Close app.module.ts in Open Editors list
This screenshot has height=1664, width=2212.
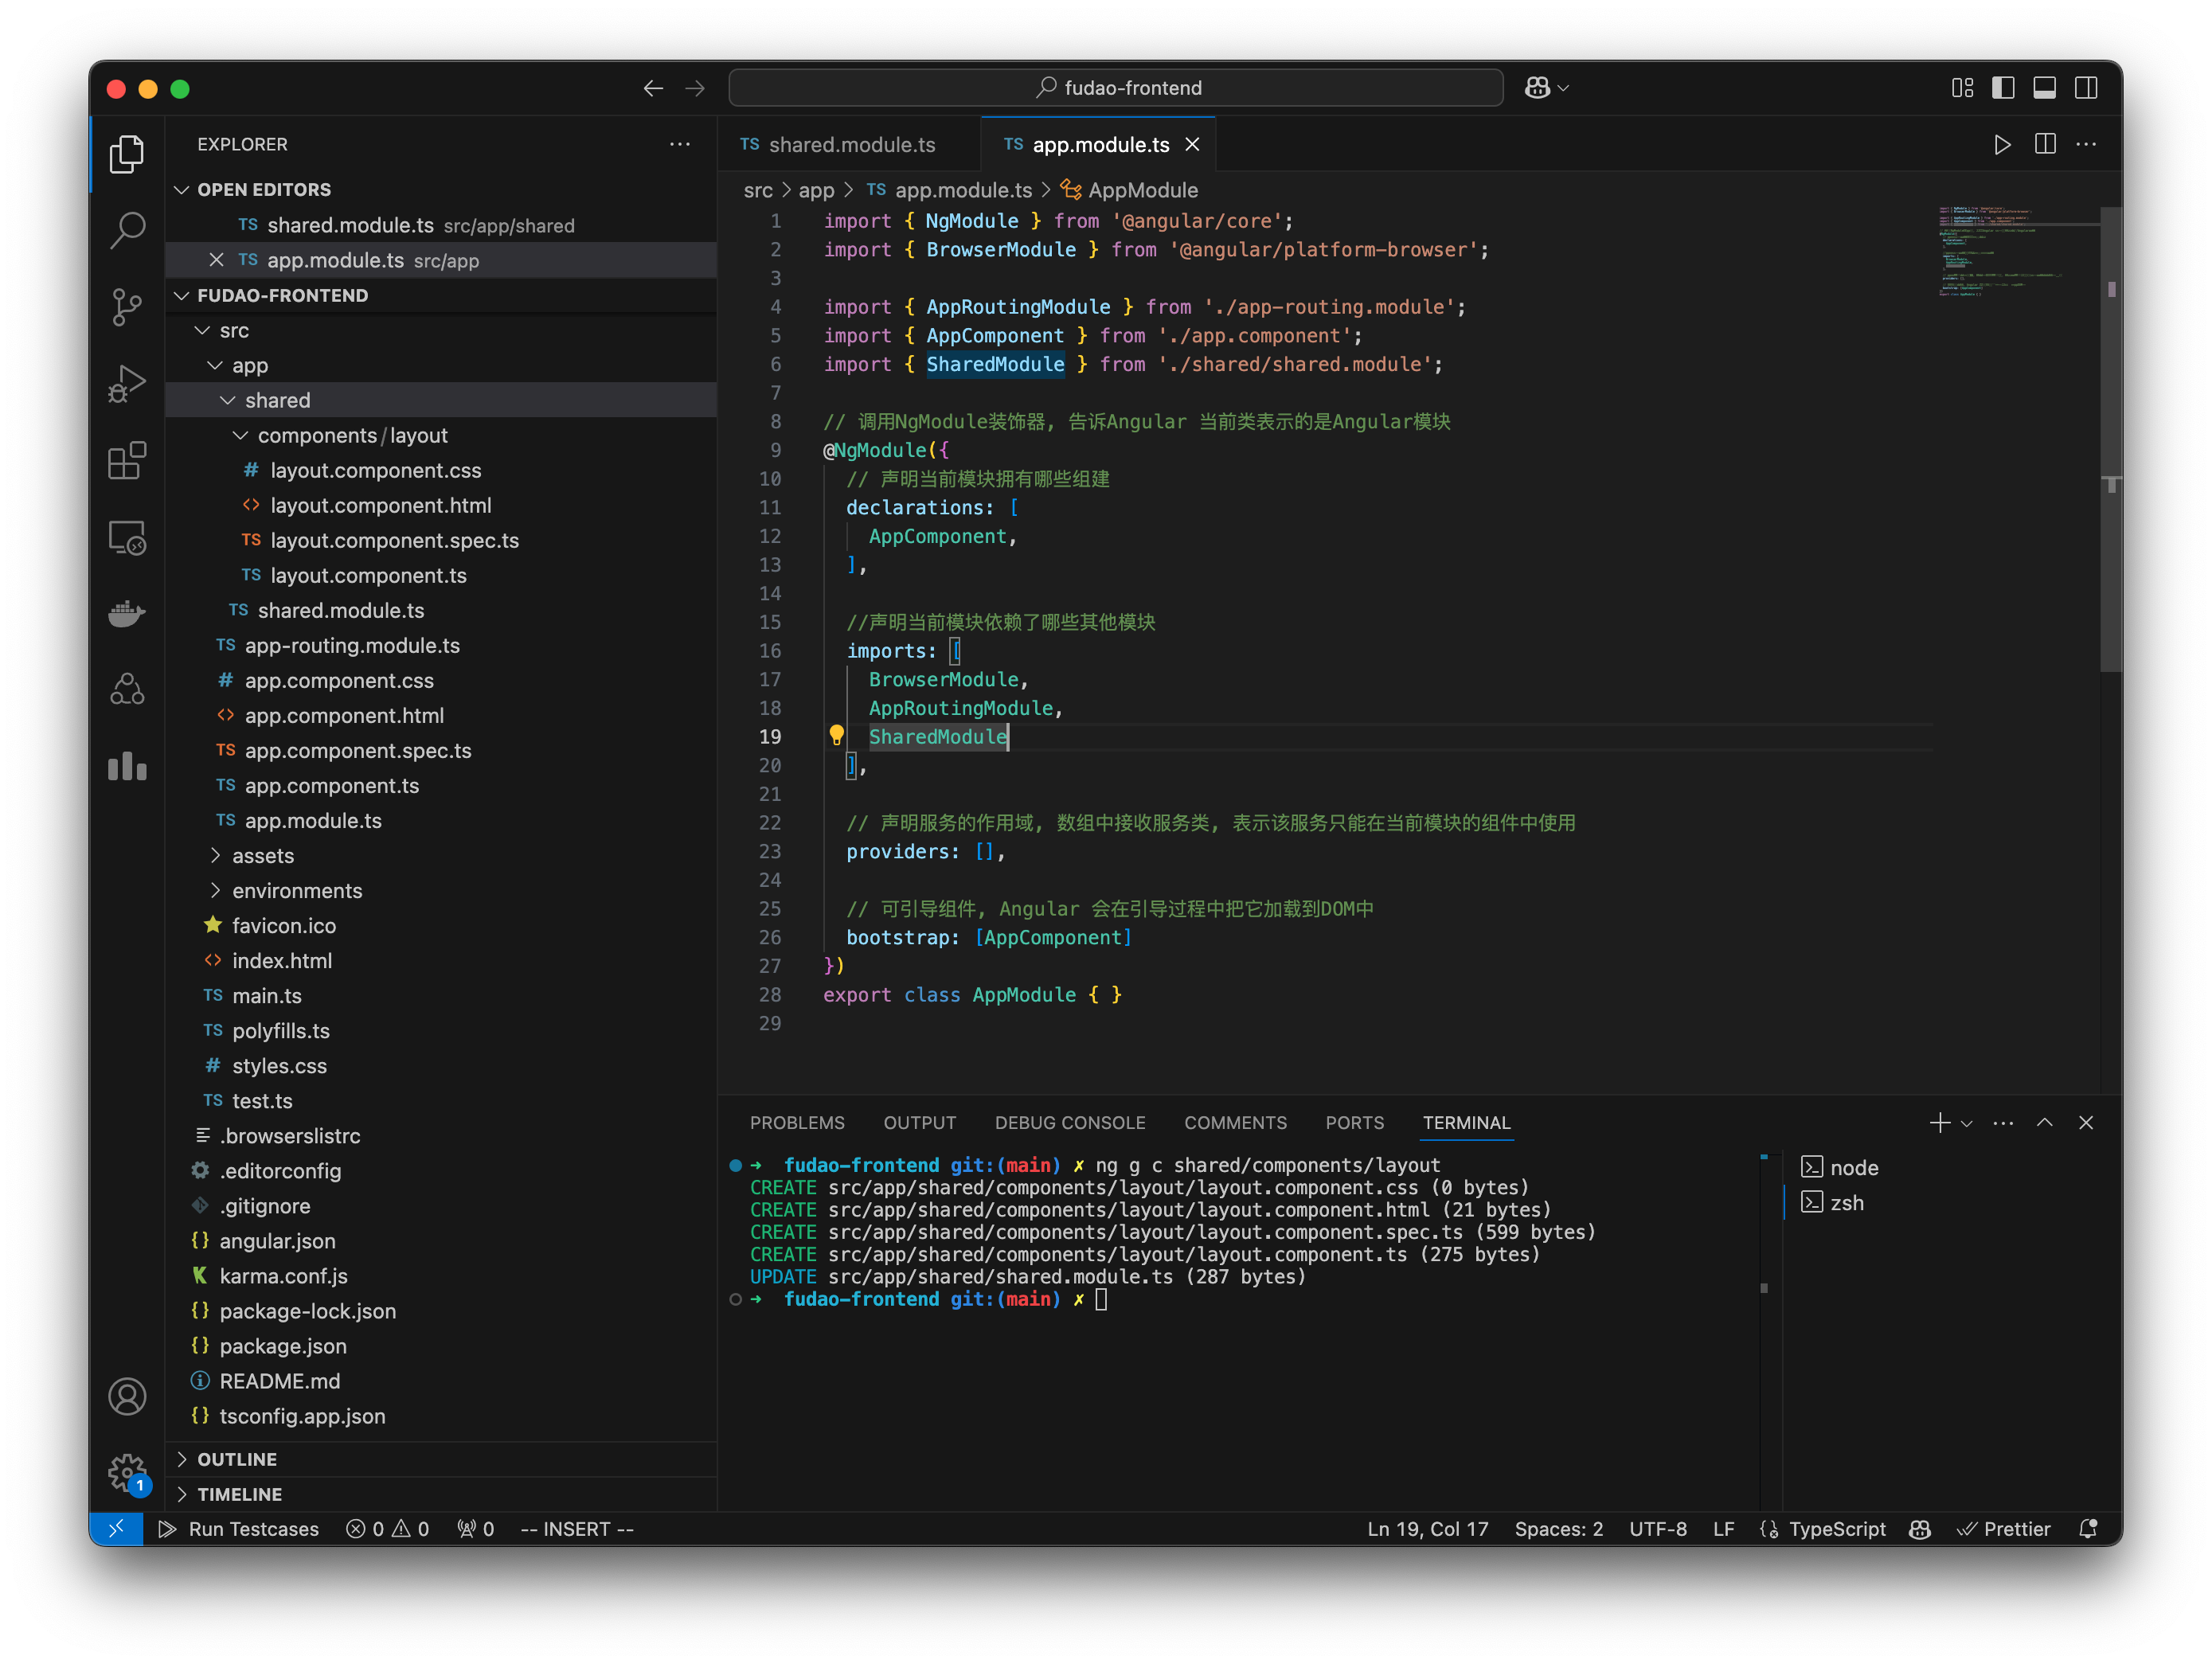(x=216, y=260)
